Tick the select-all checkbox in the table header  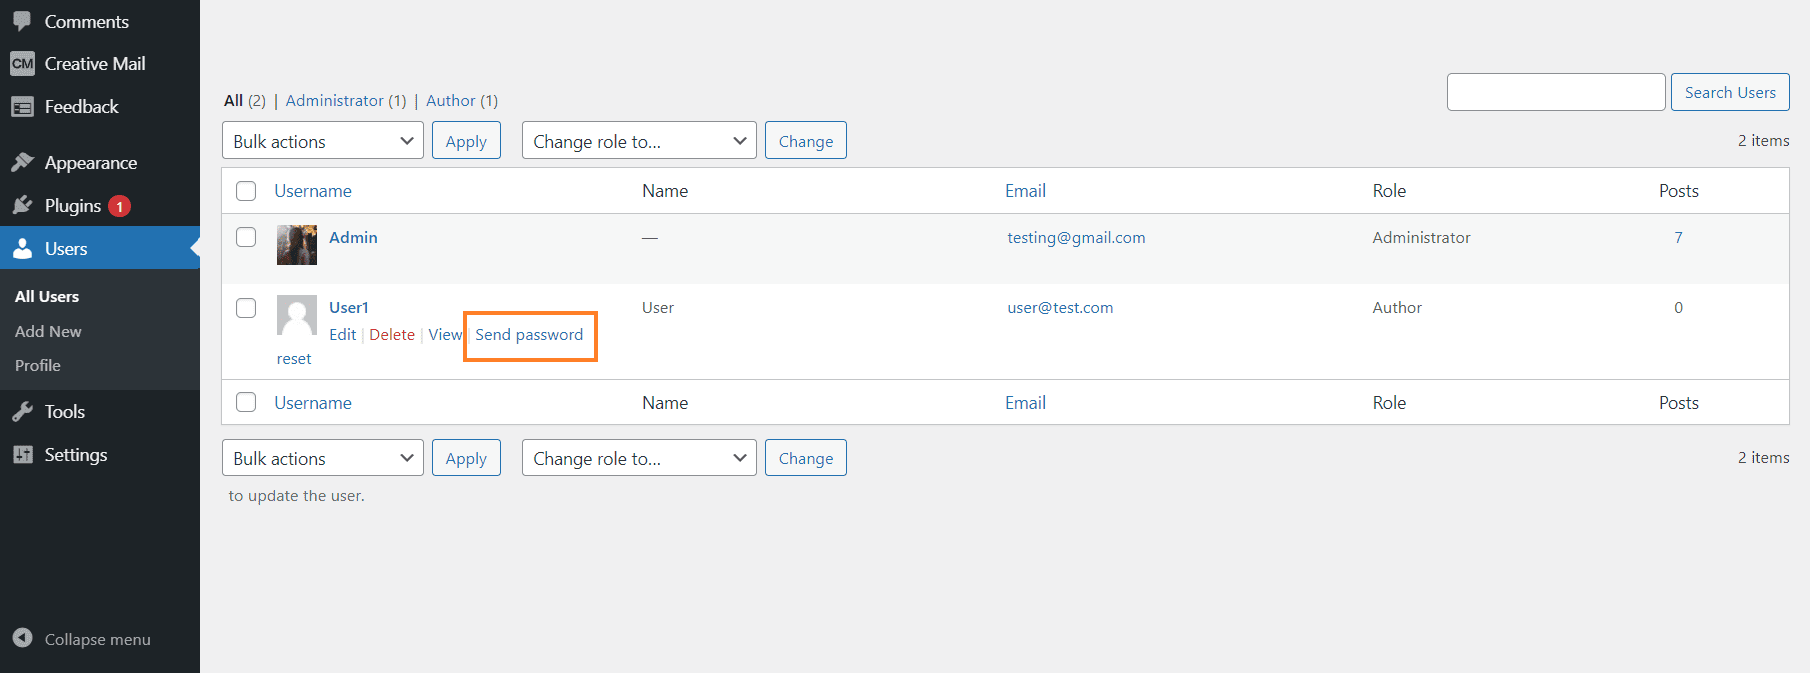[246, 191]
